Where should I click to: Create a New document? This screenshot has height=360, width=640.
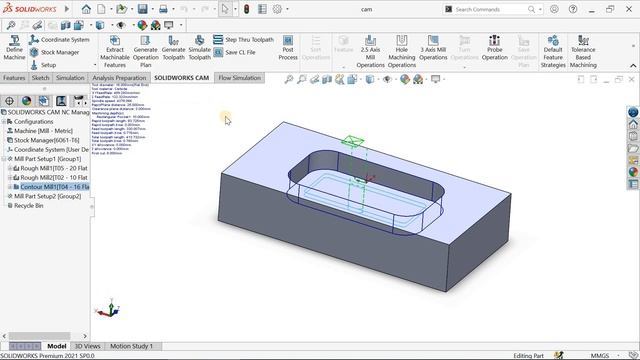coord(101,9)
